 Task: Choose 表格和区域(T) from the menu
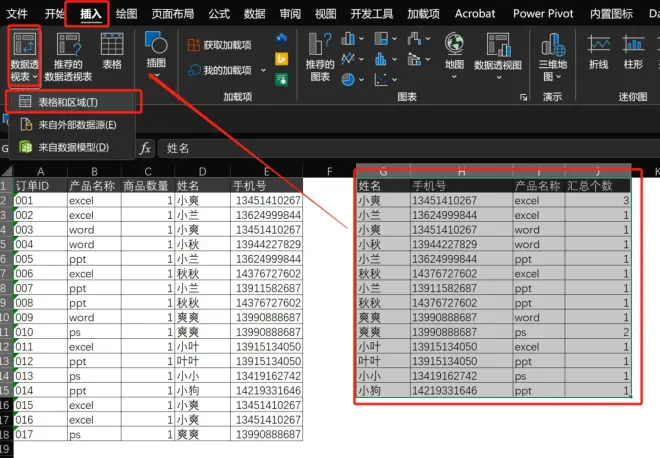tap(72, 102)
